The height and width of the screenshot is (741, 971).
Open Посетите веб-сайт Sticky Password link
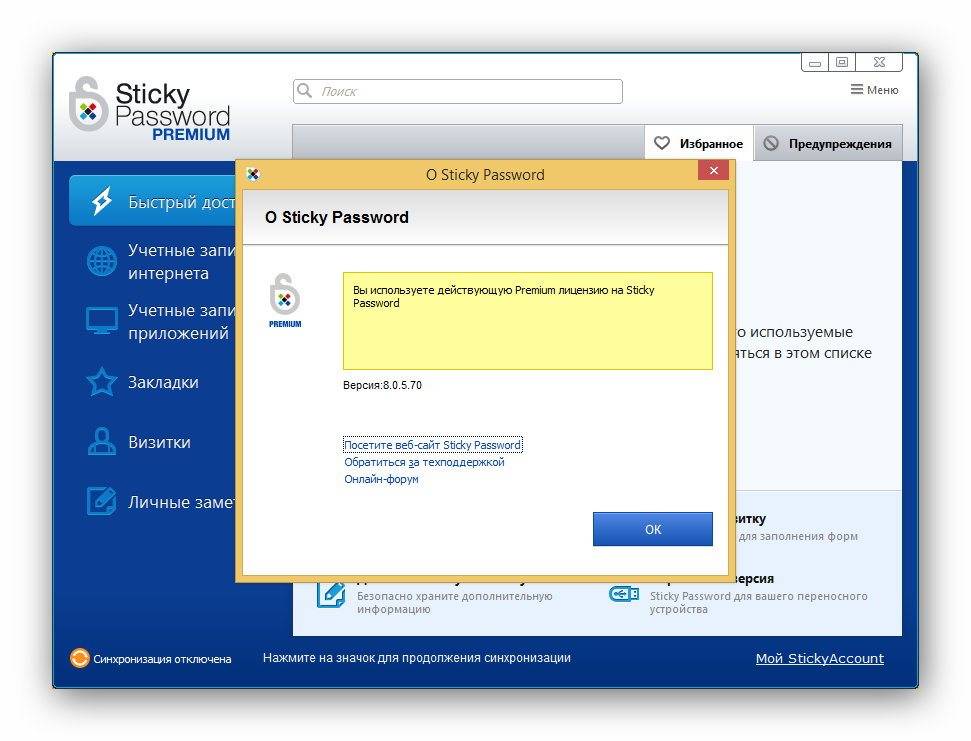coord(432,445)
